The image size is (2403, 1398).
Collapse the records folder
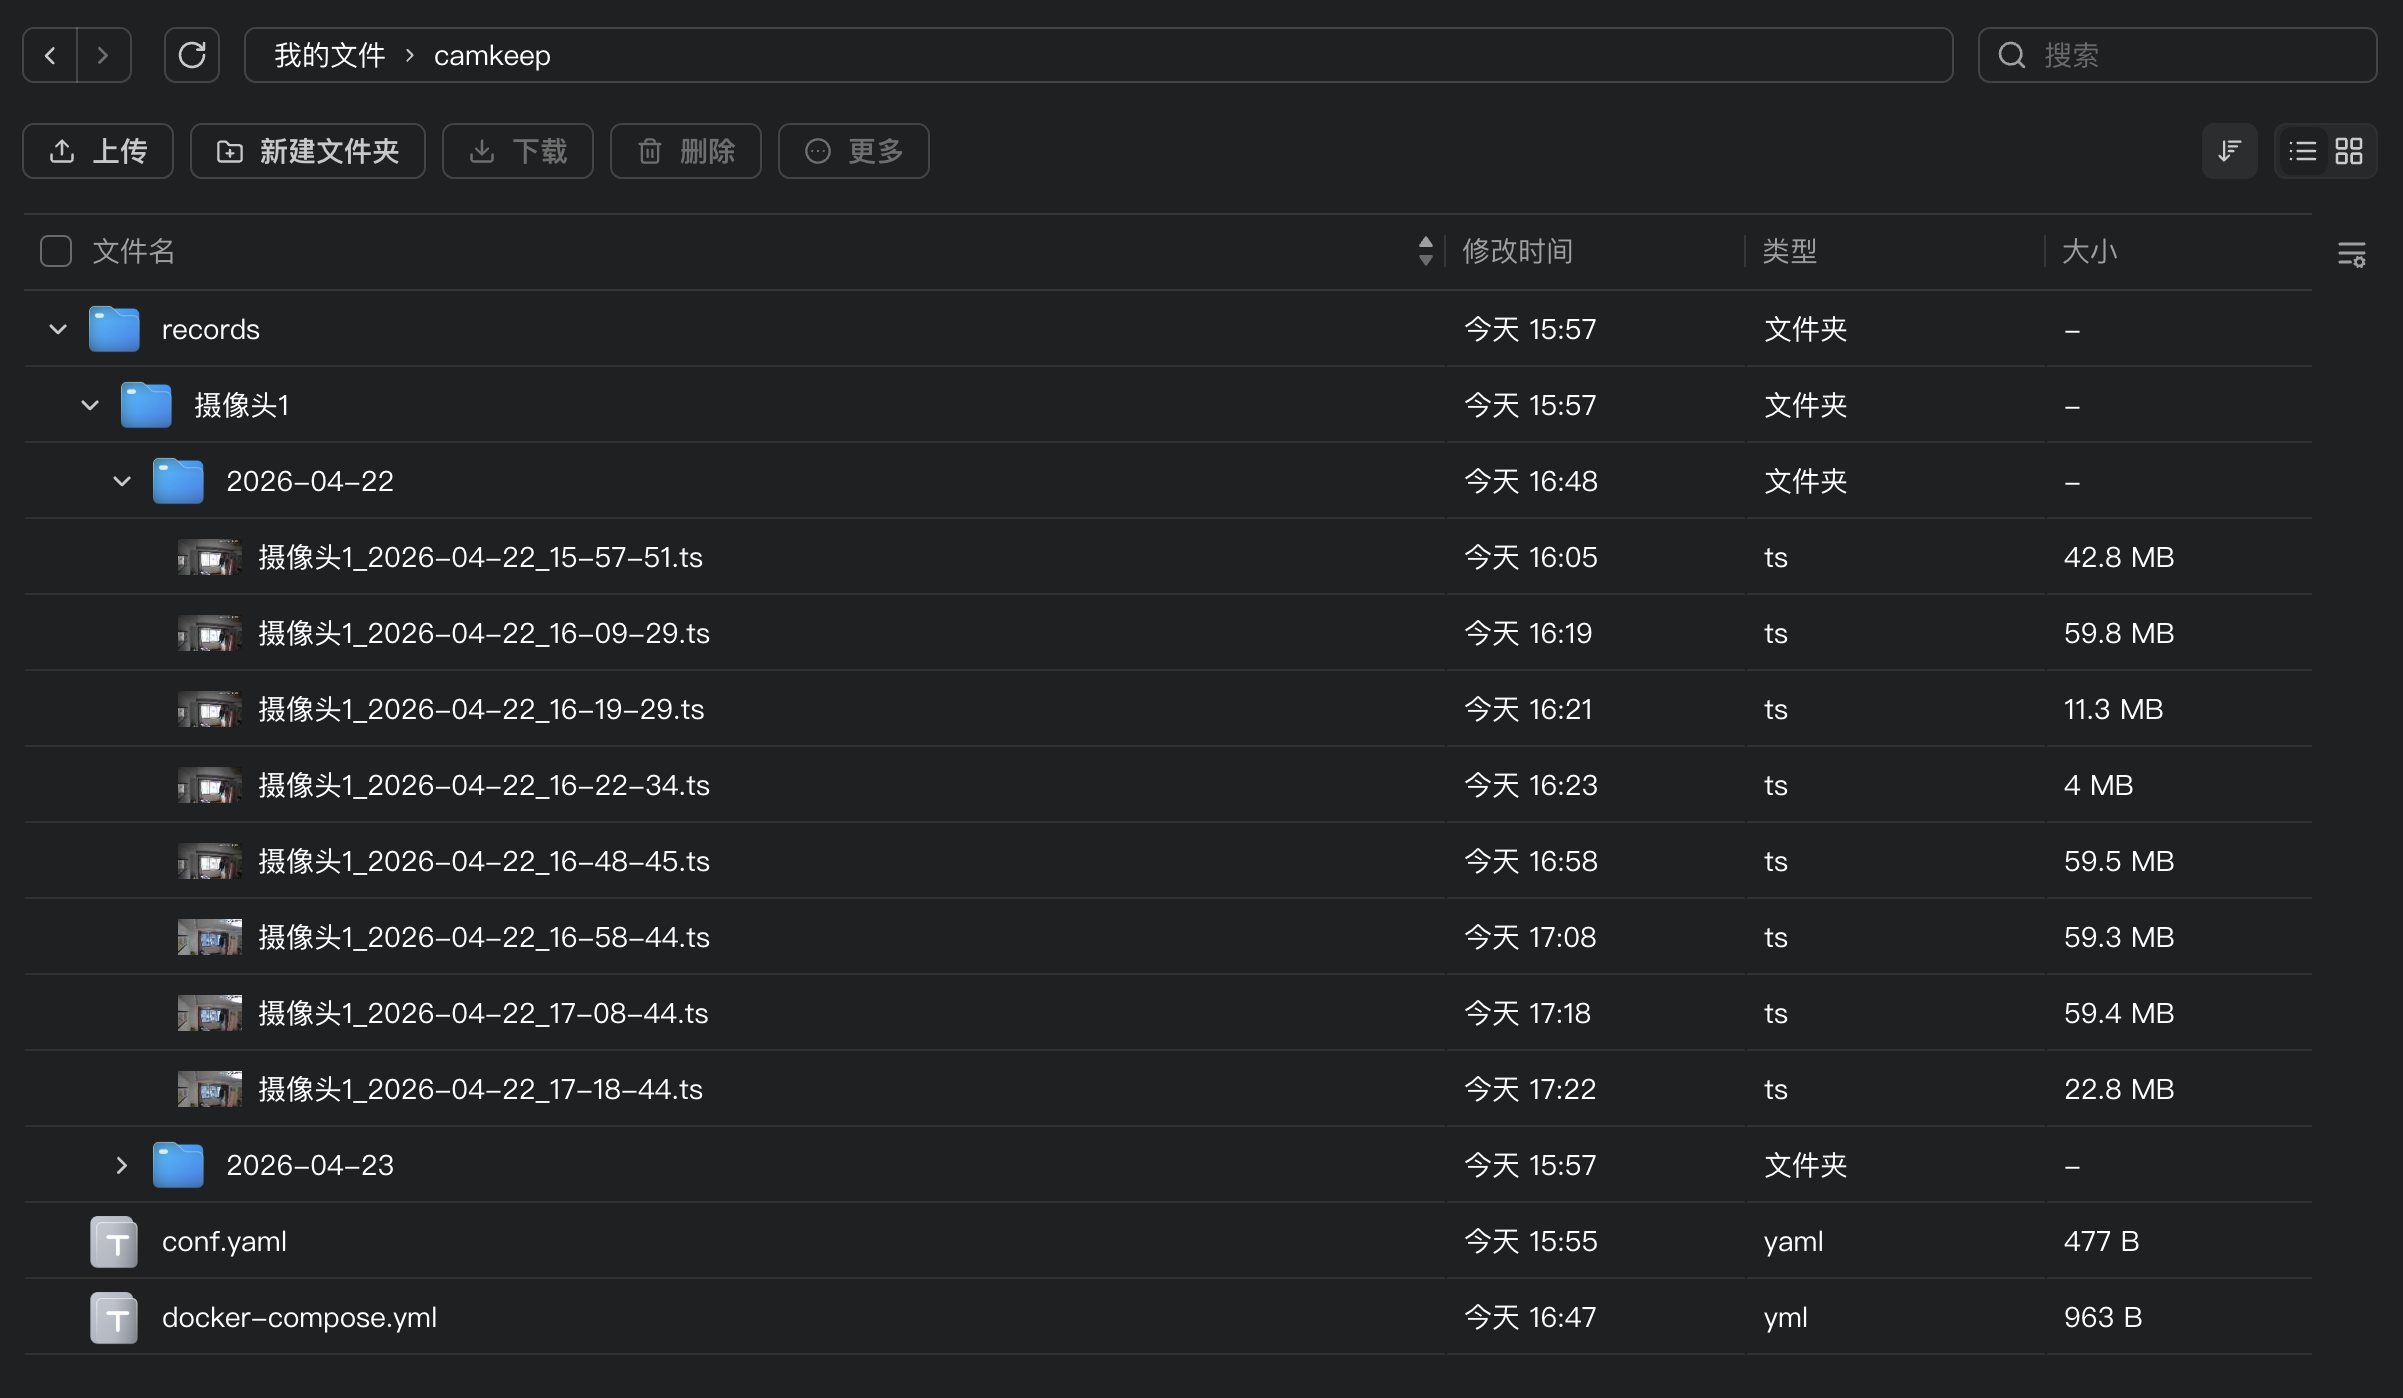click(58, 329)
